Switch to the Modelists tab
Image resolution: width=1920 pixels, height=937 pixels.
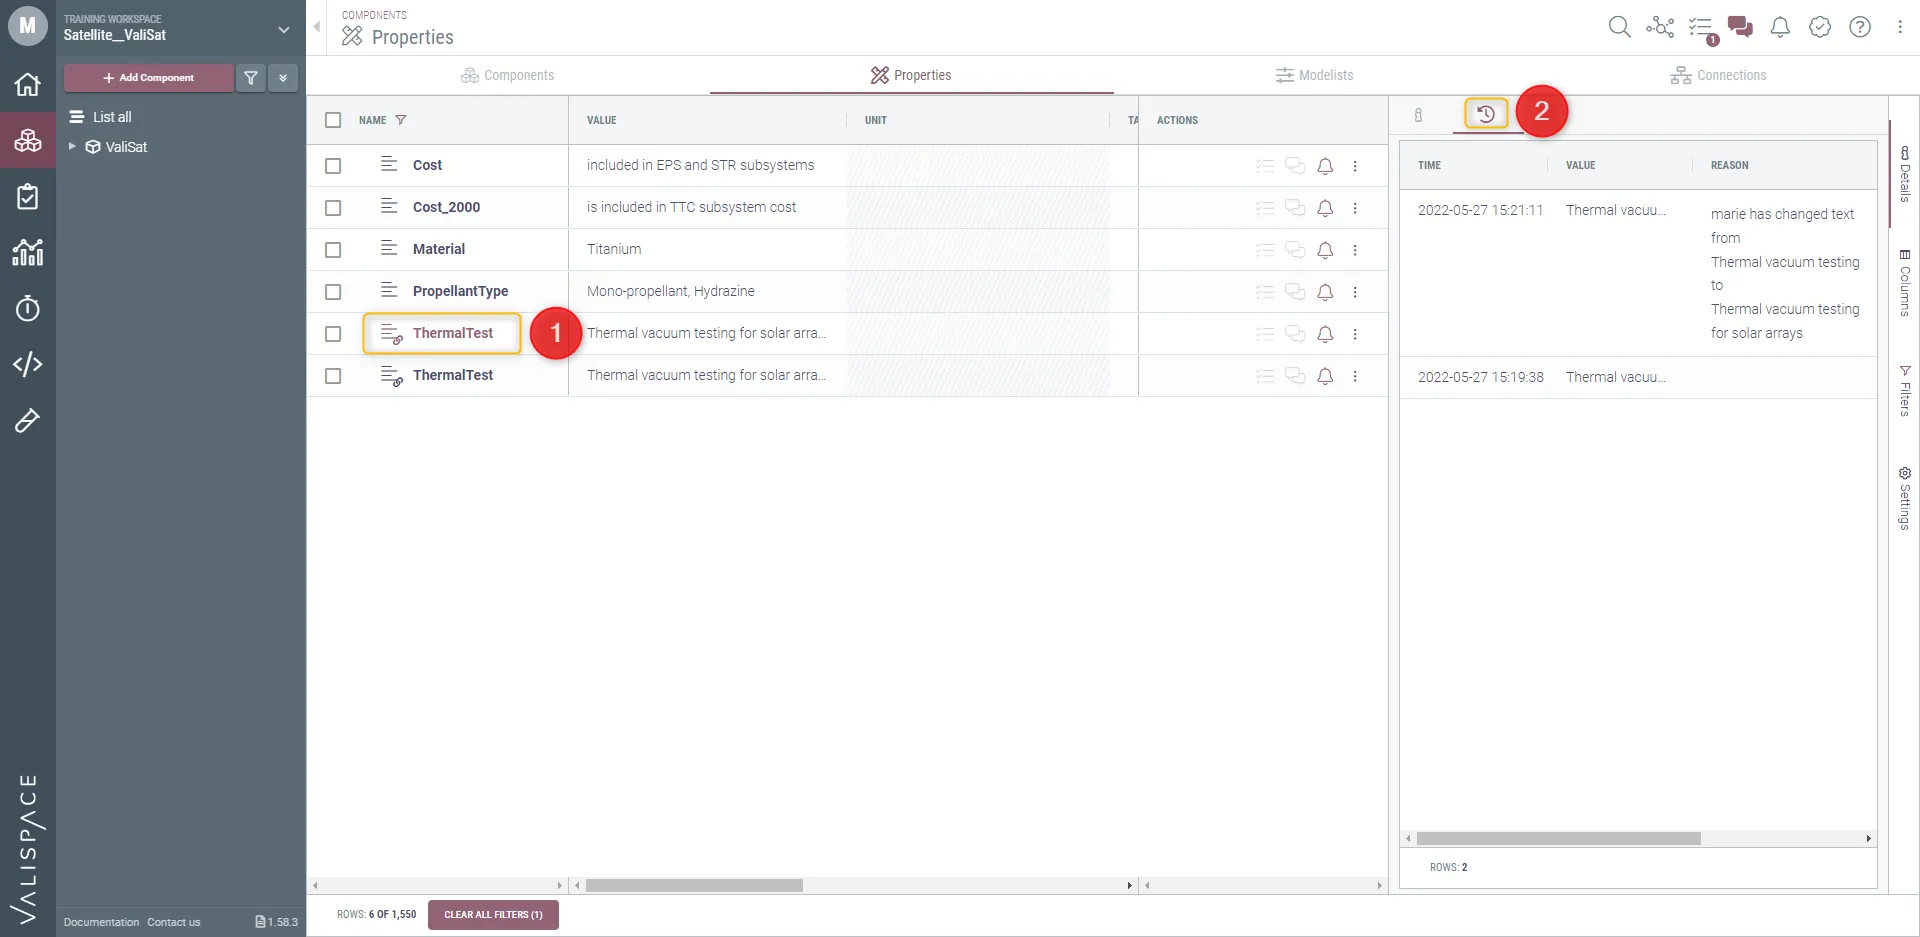pos(1314,75)
